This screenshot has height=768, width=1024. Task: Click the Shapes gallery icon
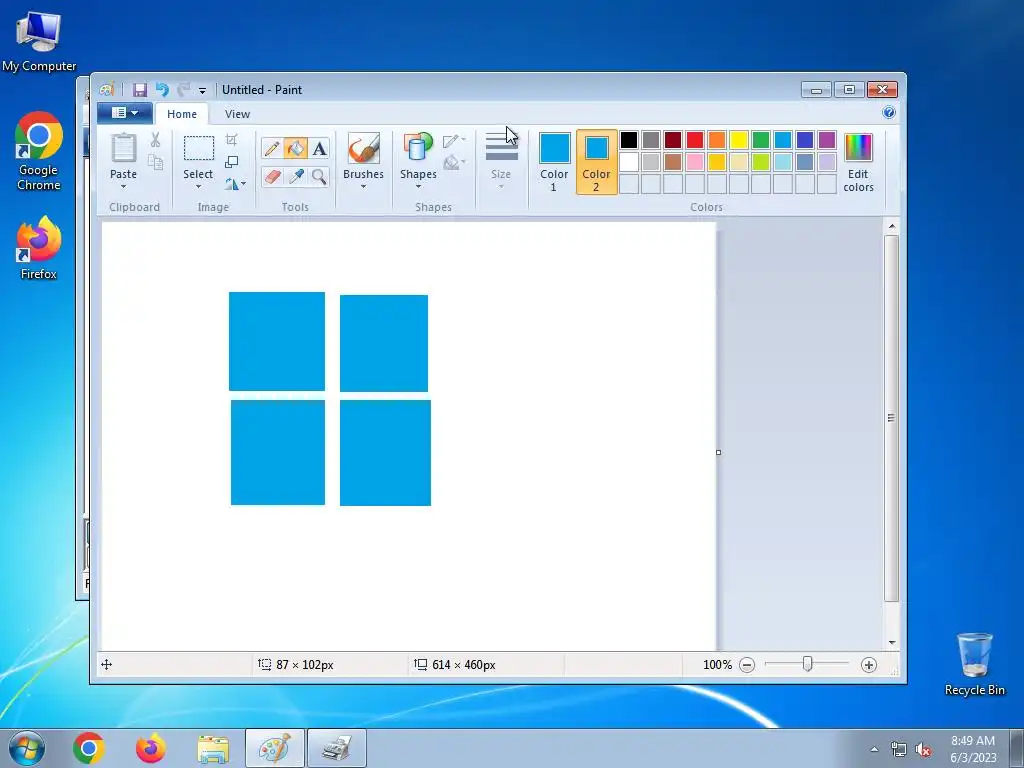[x=418, y=147]
